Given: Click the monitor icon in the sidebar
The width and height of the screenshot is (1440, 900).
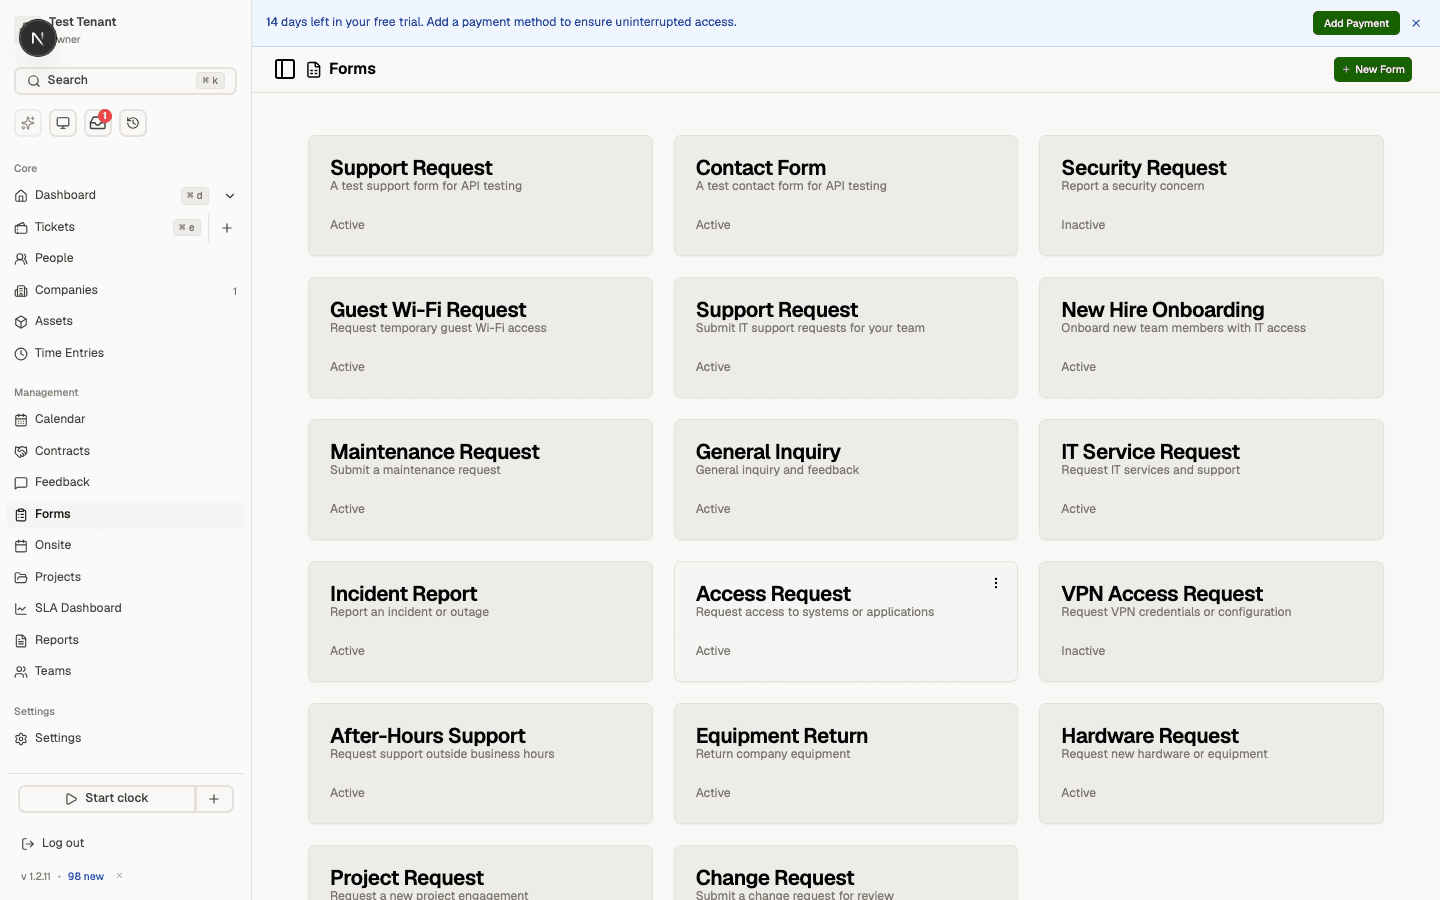Looking at the screenshot, I should pyautogui.click(x=62, y=122).
